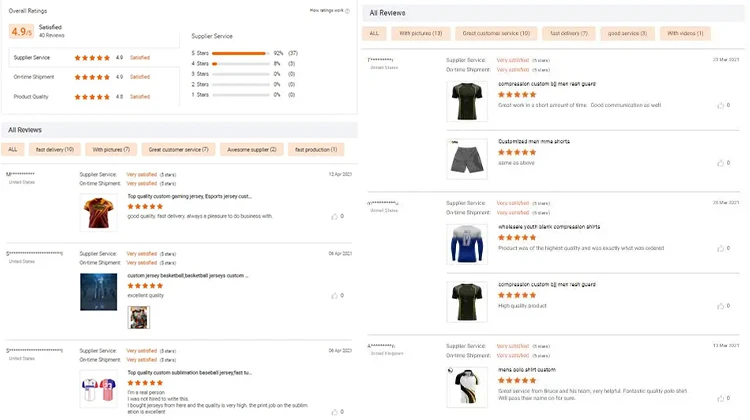750x420 pixels.
Task: Open 'How ratings work' info
Action: [329, 10]
